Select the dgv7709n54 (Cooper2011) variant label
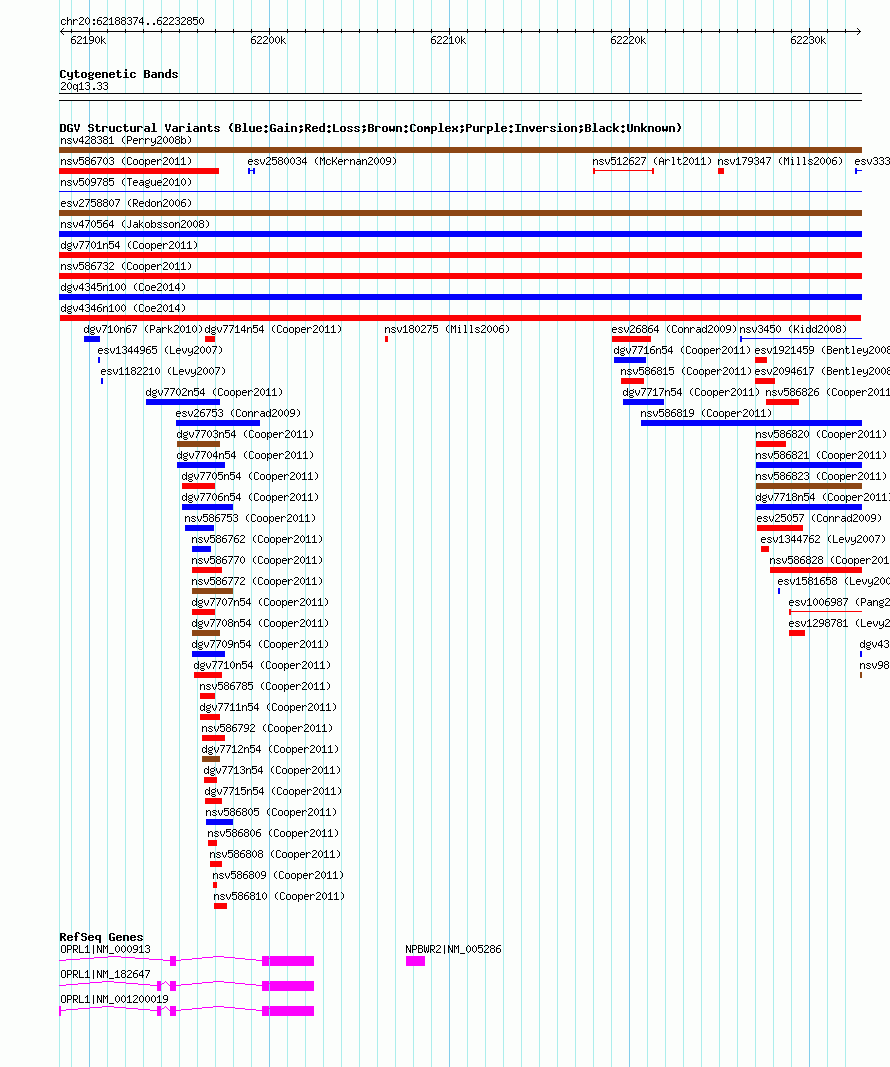890x1067 pixels. 260,645
